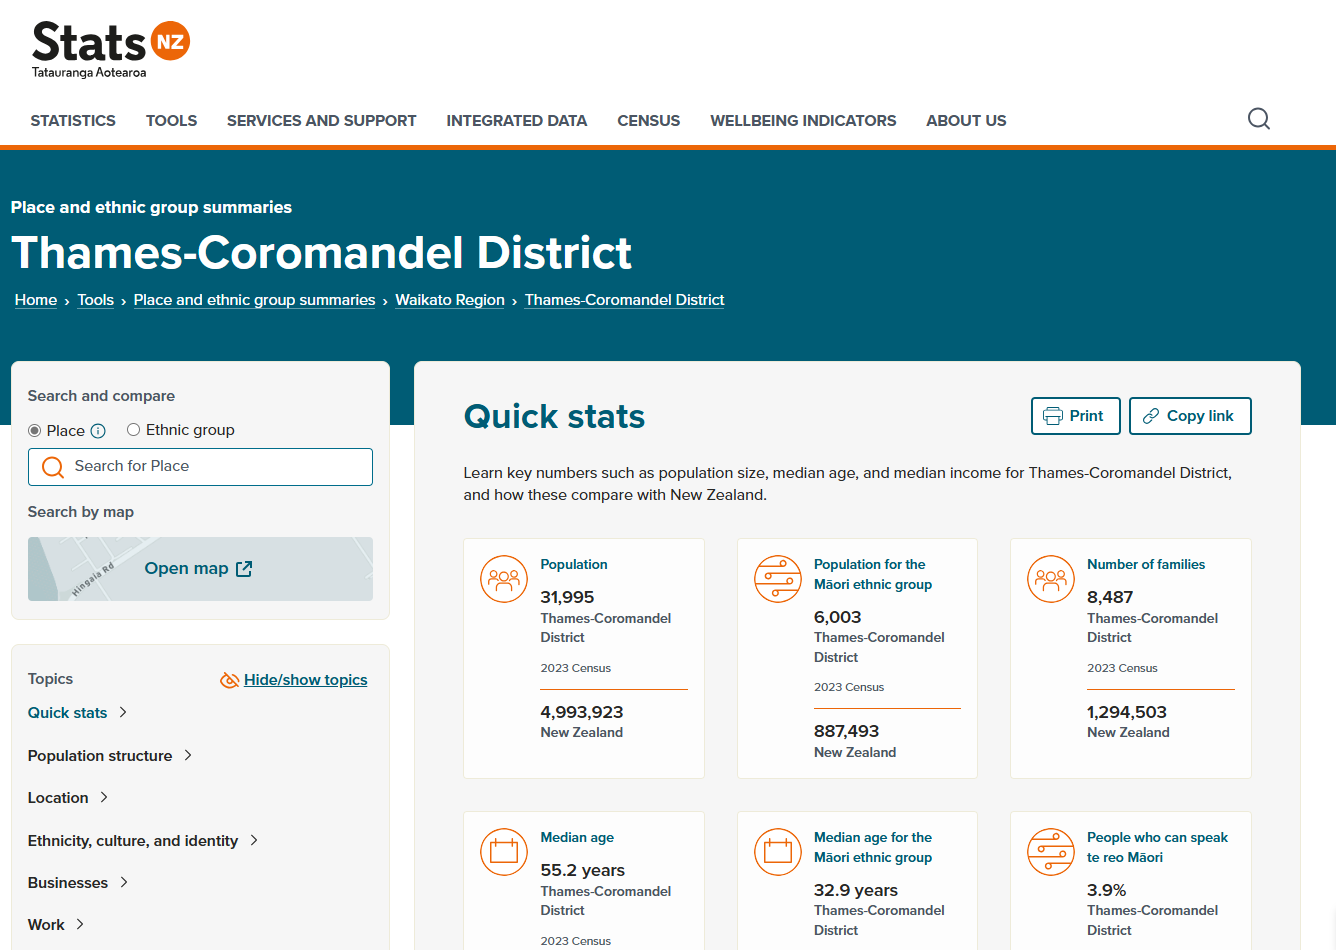Image resolution: width=1336 pixels, height=950 pixels.
Task: Expand Ethnicity, culture, and identity chevron
Action: pyautogui.click(x=254, y=840)
